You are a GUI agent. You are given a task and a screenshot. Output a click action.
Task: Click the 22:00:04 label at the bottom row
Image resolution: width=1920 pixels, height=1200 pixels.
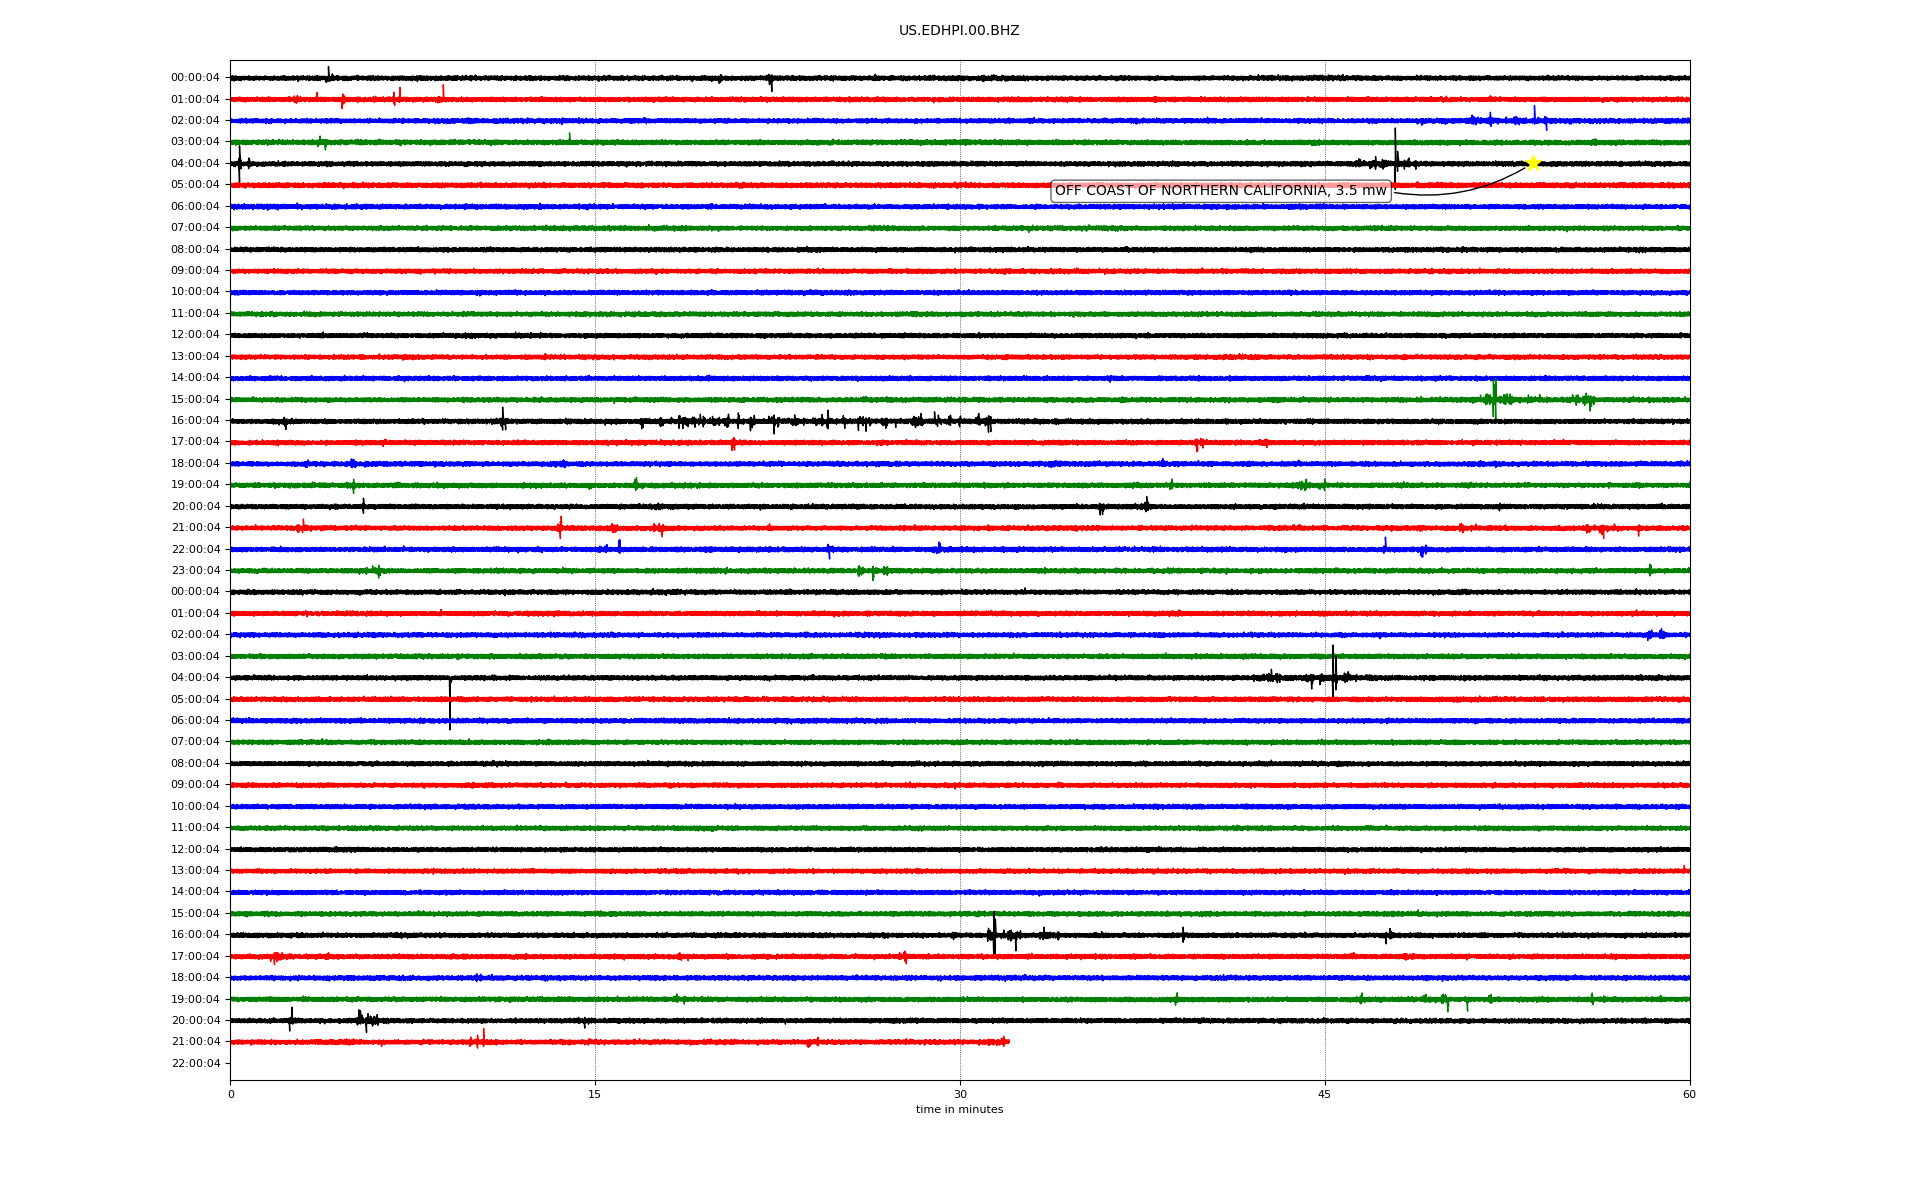click(195, 1063)
